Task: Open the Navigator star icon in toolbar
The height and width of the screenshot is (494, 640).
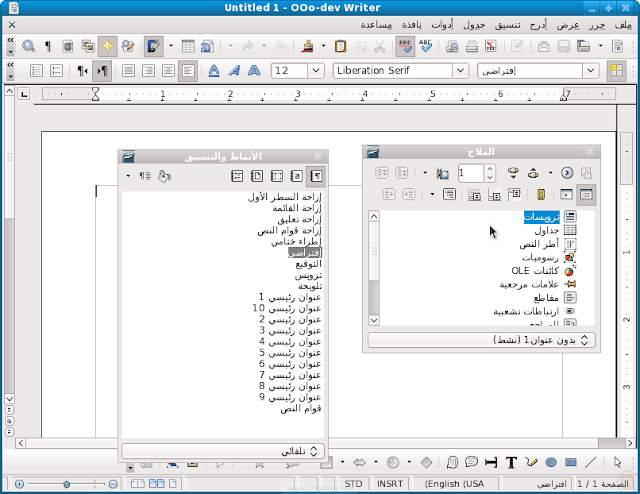Action: [107, 46]
